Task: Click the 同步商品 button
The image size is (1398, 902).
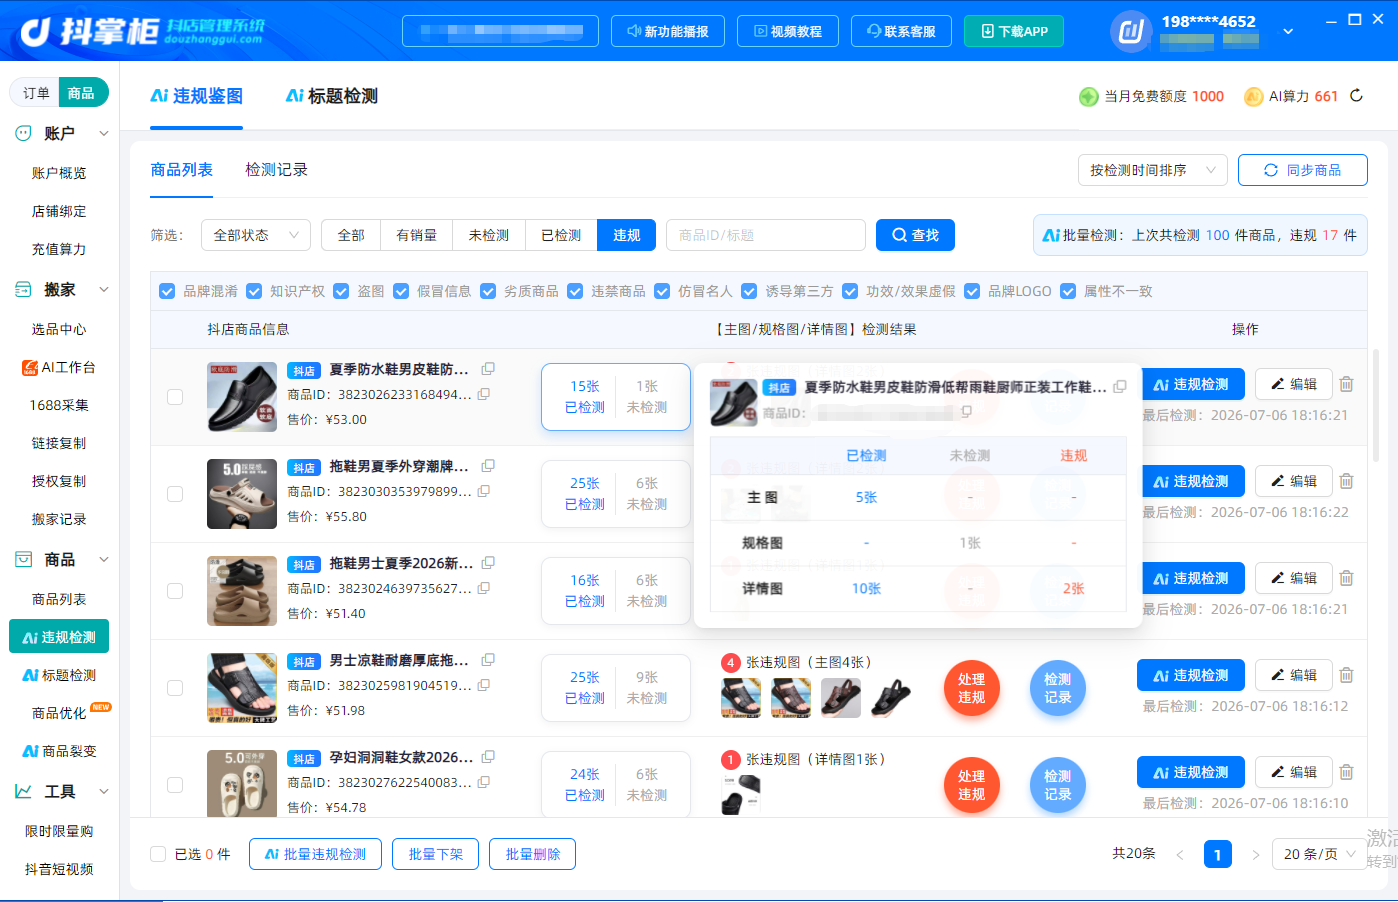Action: point(1303,170)
